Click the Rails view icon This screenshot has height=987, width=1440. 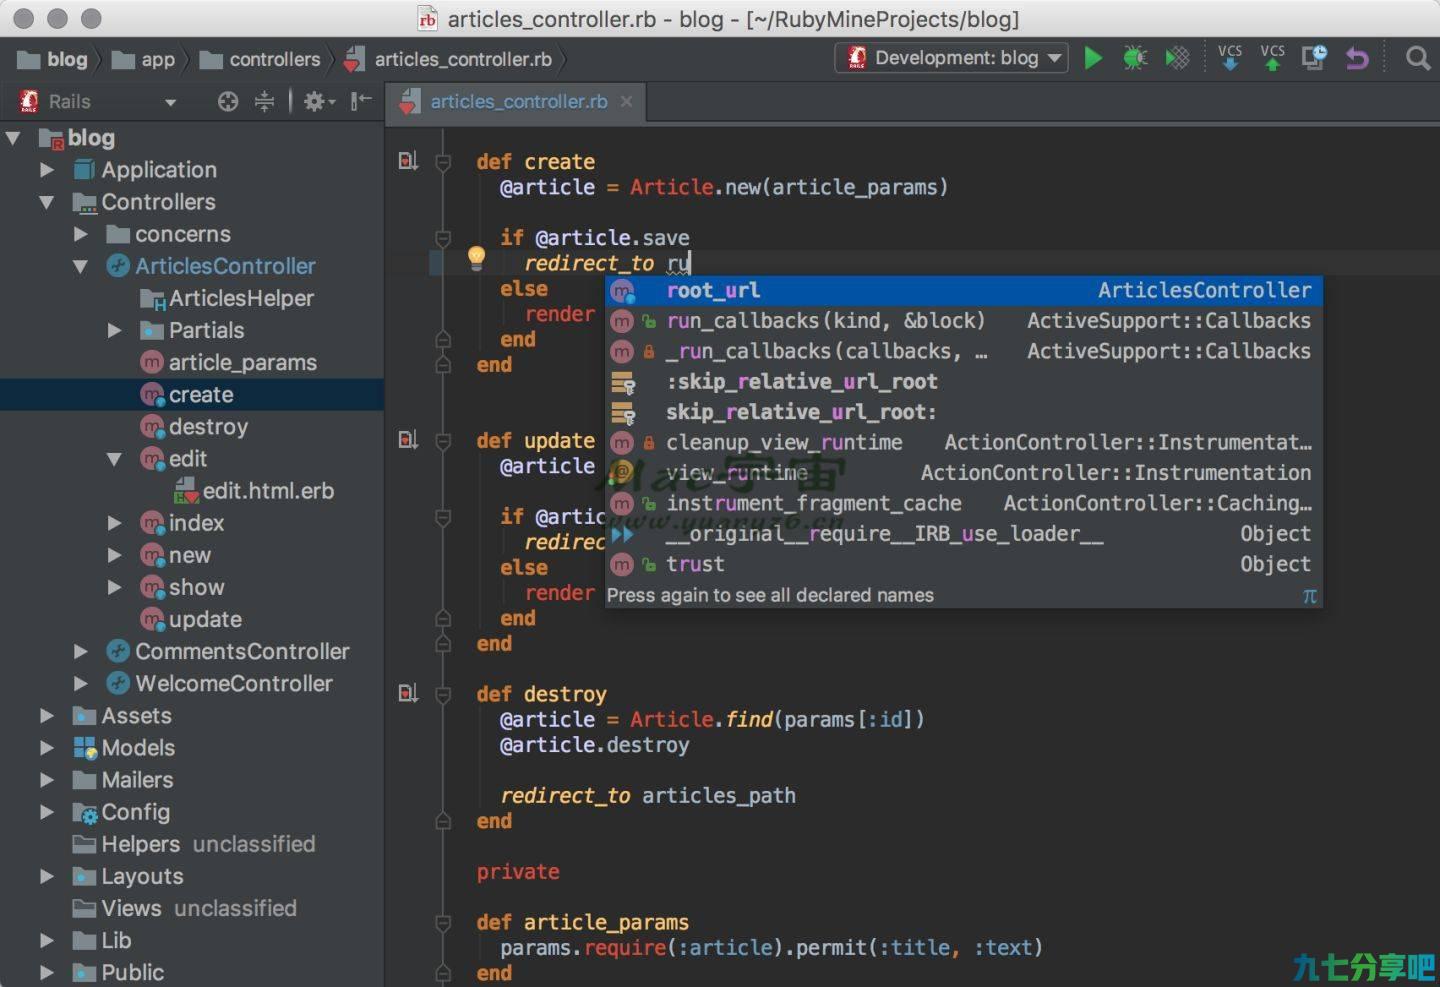click(x=29, y=101)
